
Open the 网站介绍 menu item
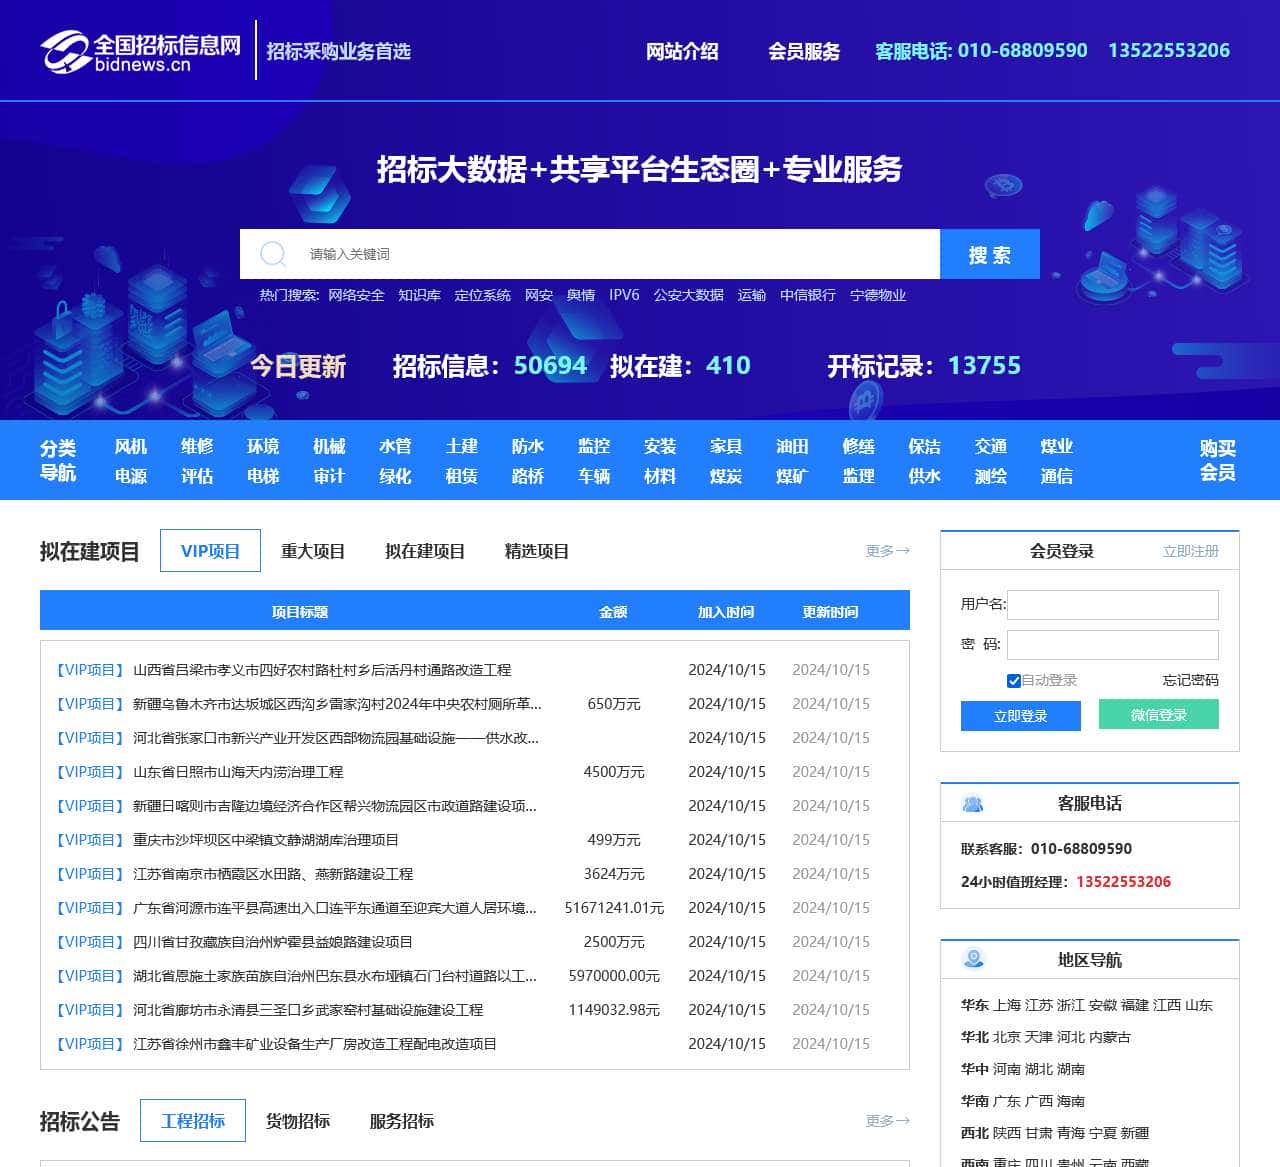coord(682,51)
